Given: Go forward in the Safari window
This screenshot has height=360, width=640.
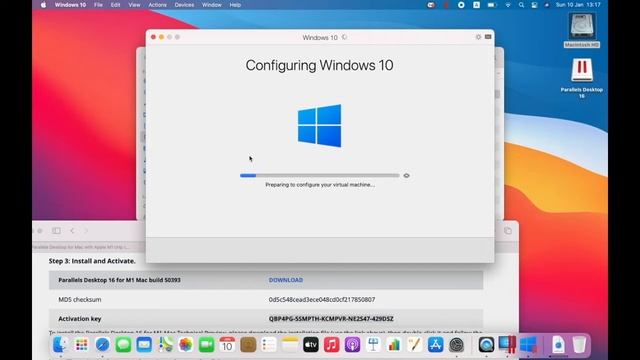Looking at the screenshot, I should (86, 231).
